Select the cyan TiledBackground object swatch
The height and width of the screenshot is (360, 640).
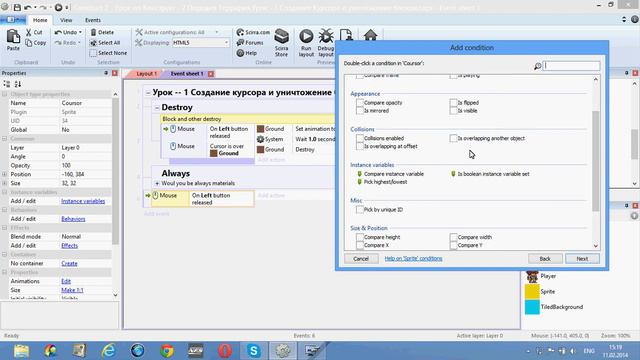coord(532,307)
